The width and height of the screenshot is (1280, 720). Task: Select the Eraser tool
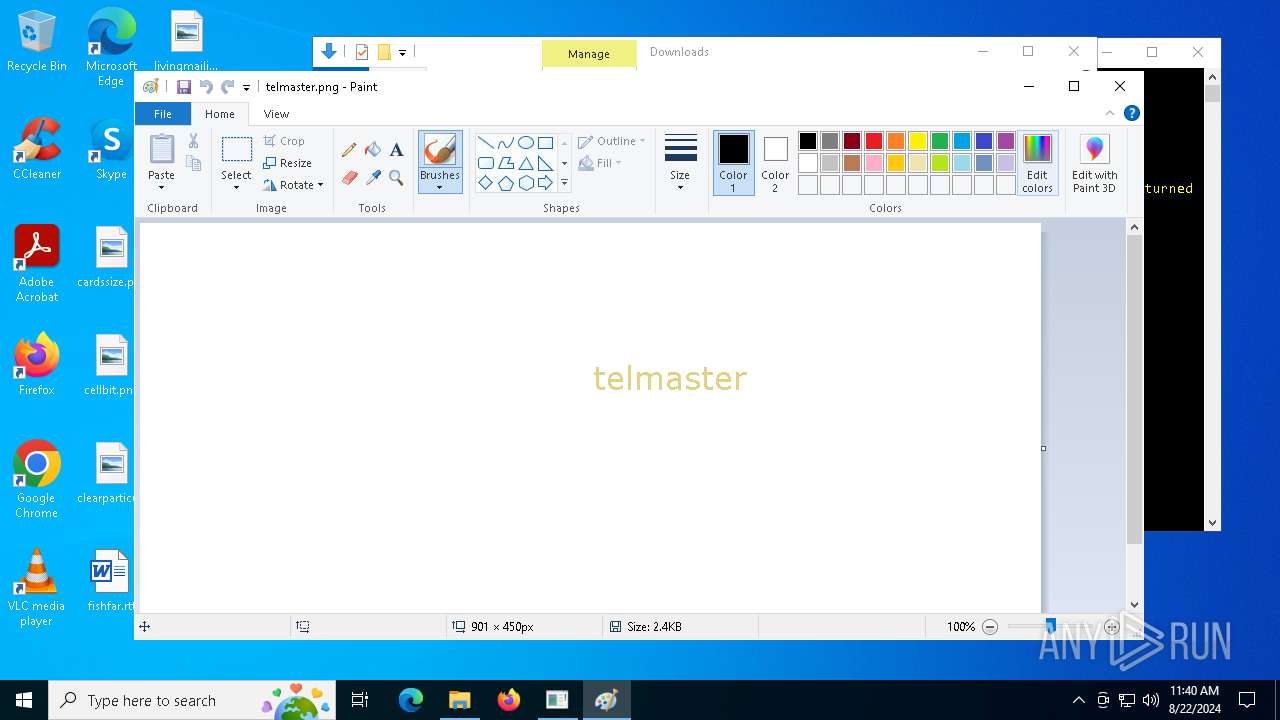pos(349,177)
